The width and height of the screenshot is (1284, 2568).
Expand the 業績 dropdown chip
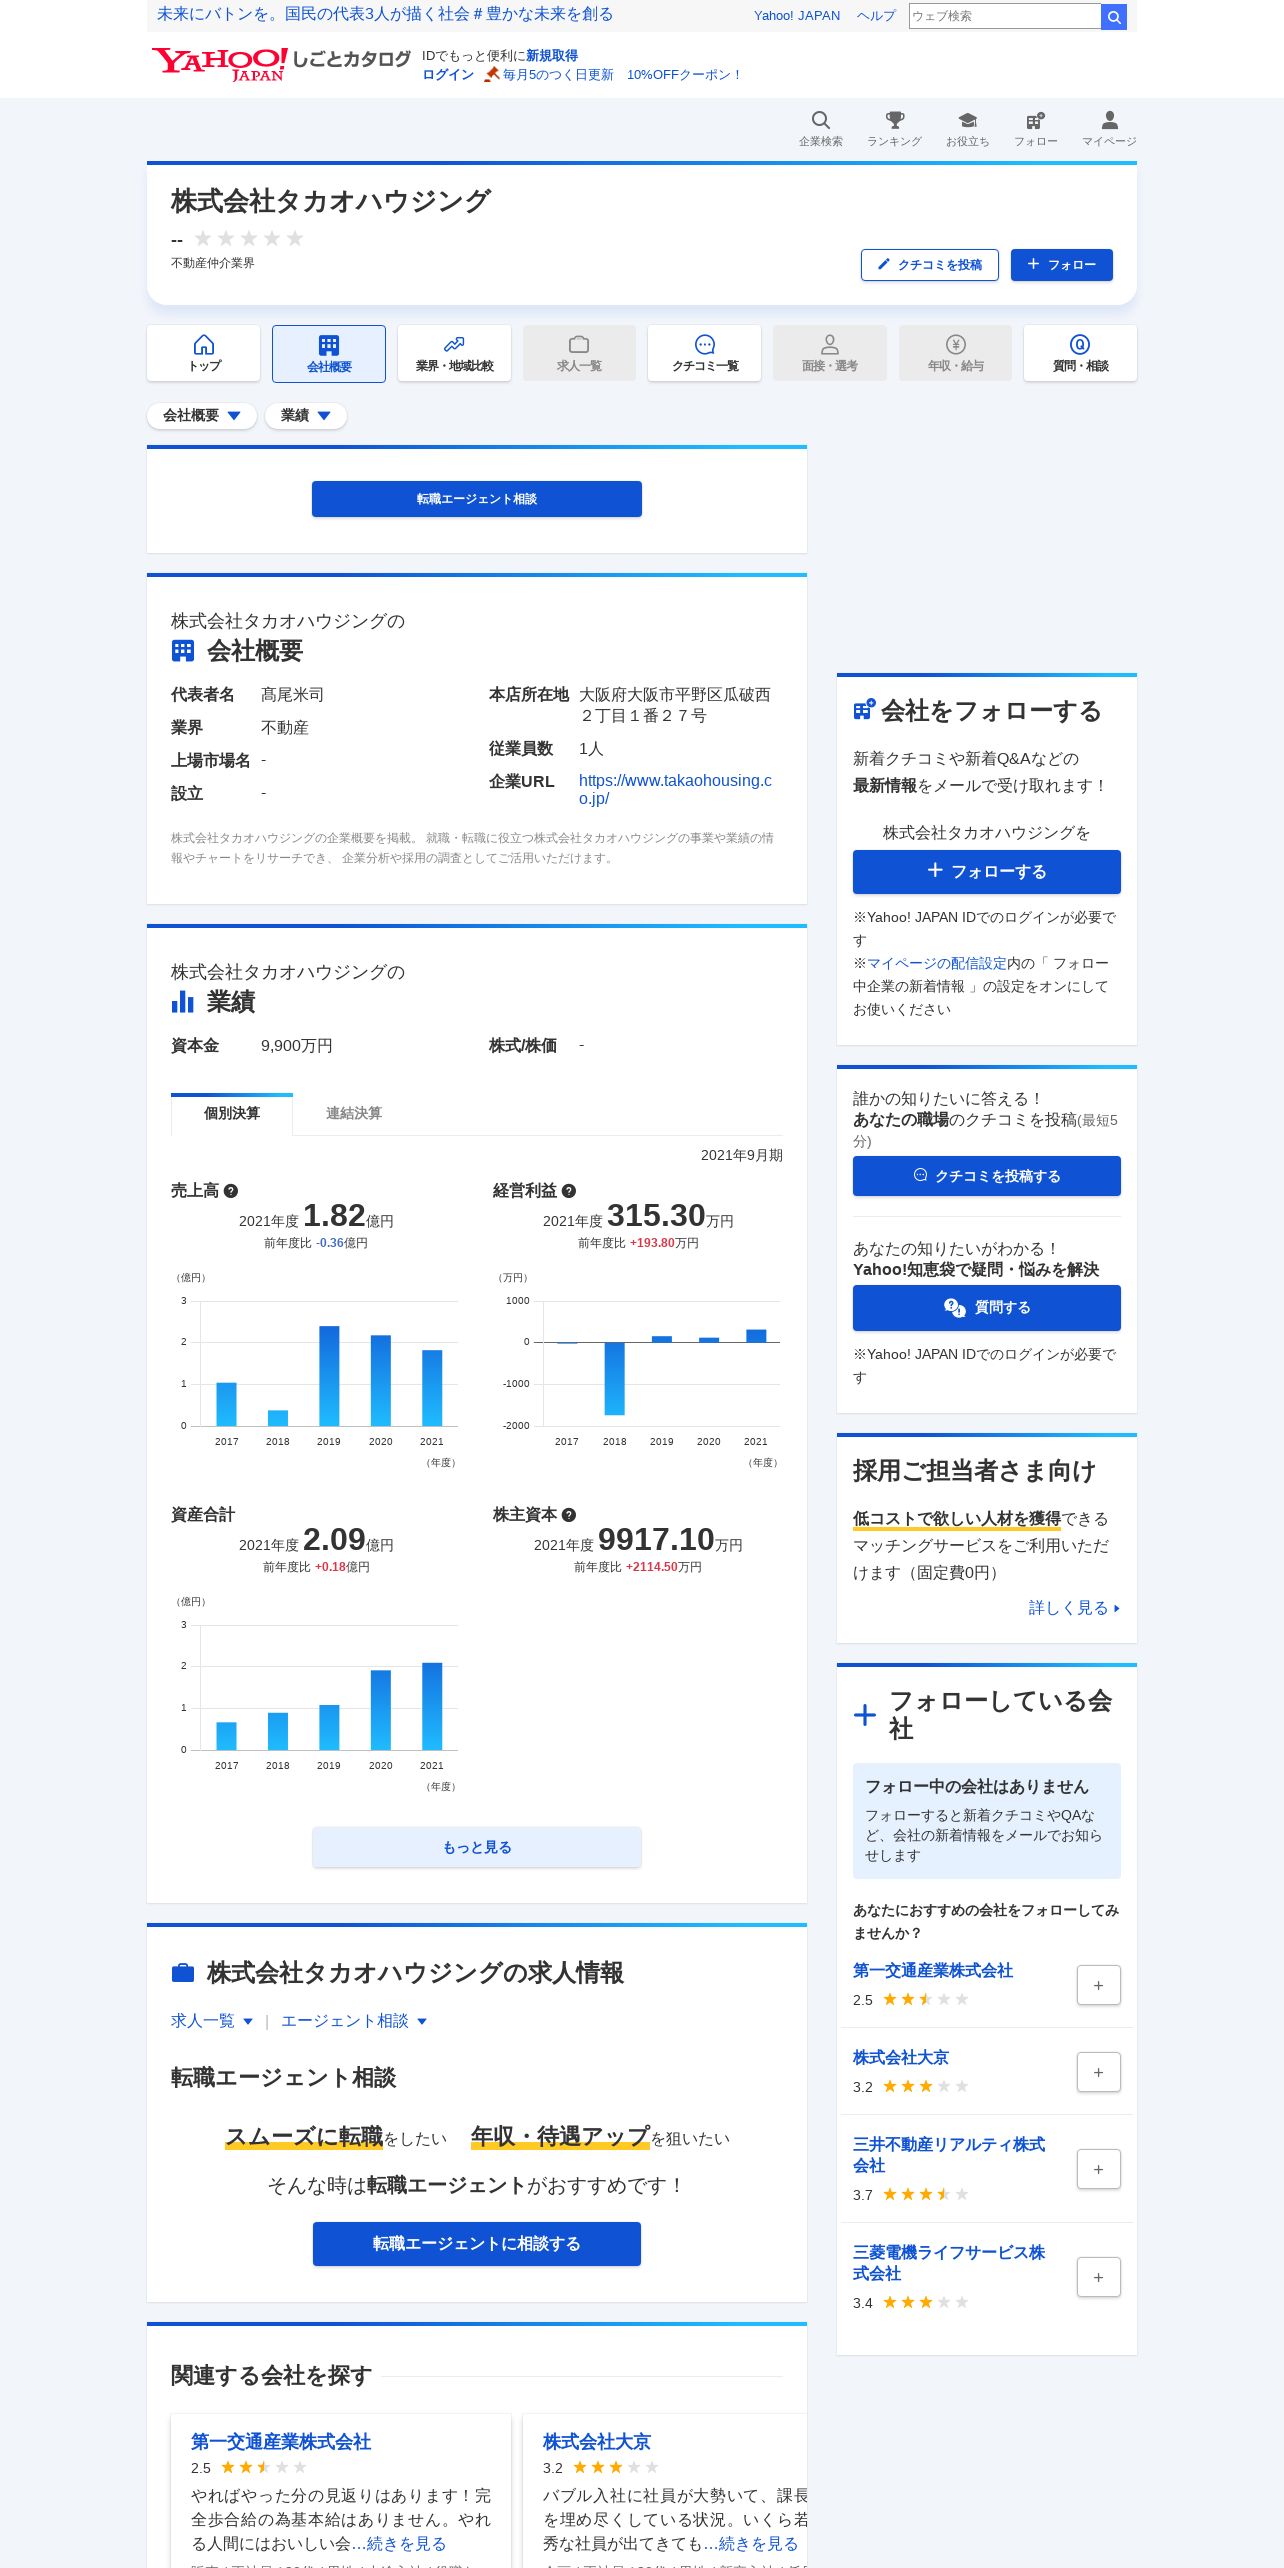tap(306, 415)
